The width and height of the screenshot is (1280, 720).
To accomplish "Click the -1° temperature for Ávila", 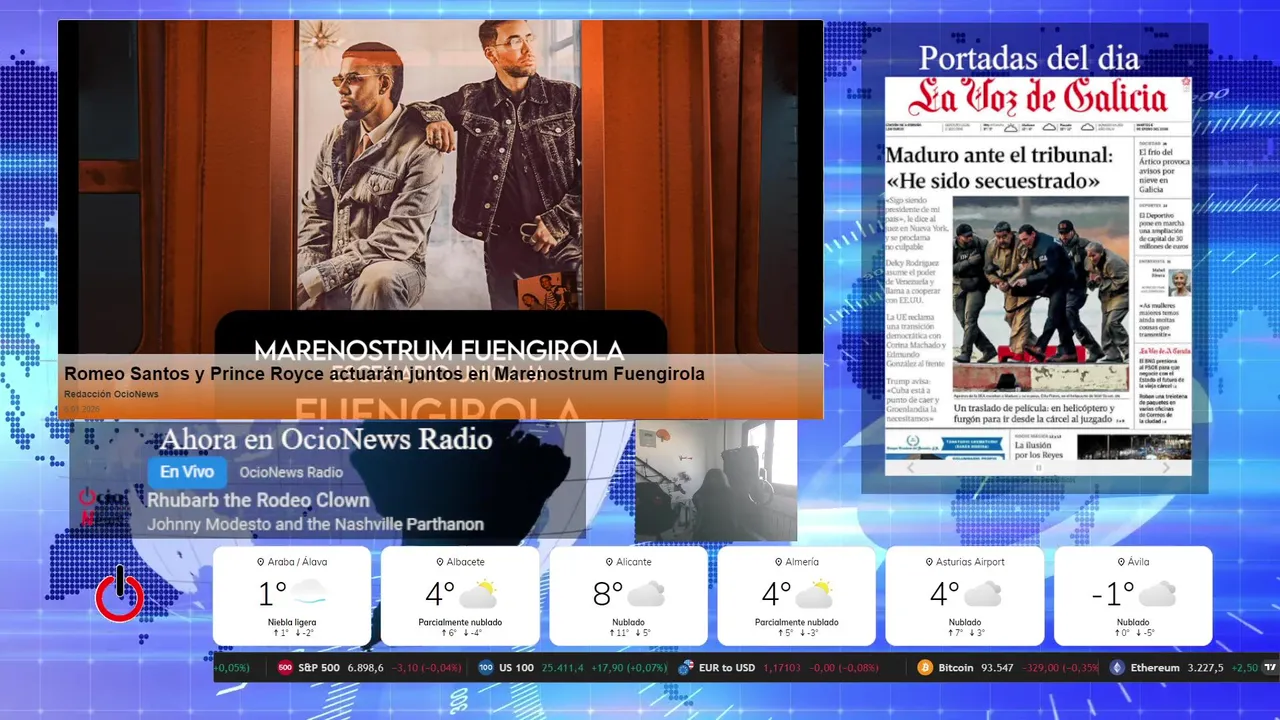I will point(1112,594).
